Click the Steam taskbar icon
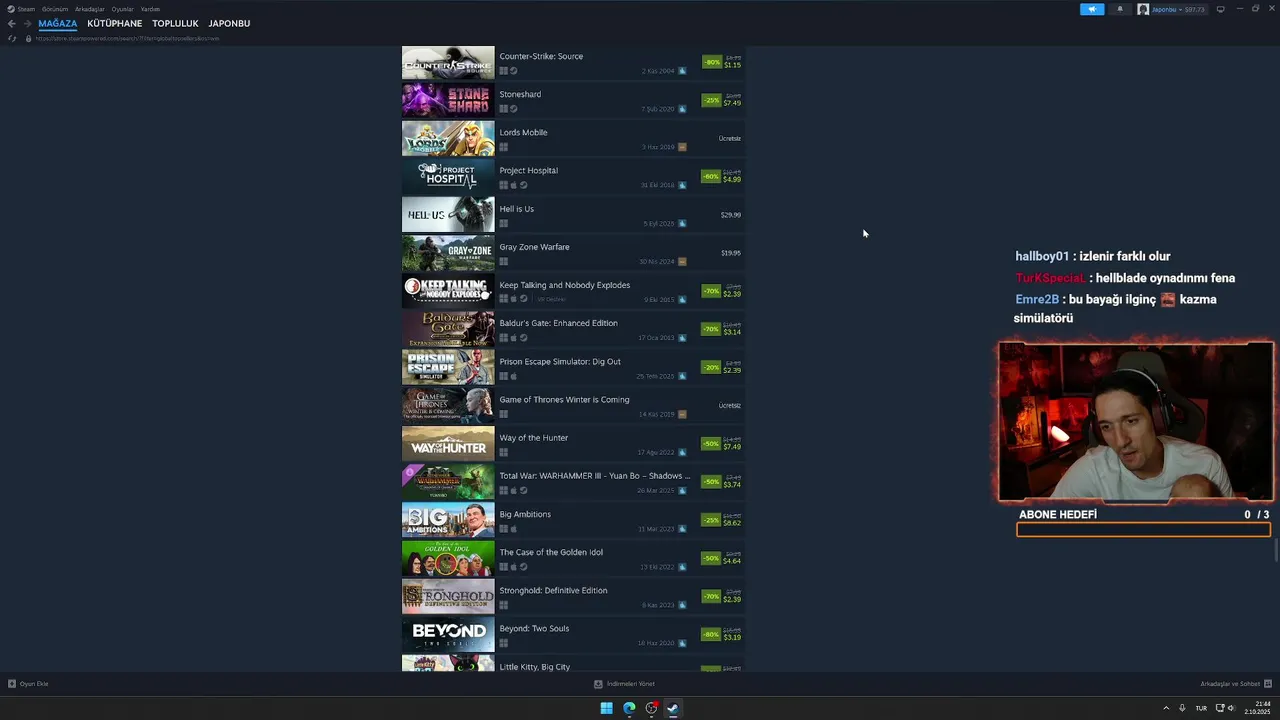The height and width of the screenshot is (720, 1280). pos(673,708)
